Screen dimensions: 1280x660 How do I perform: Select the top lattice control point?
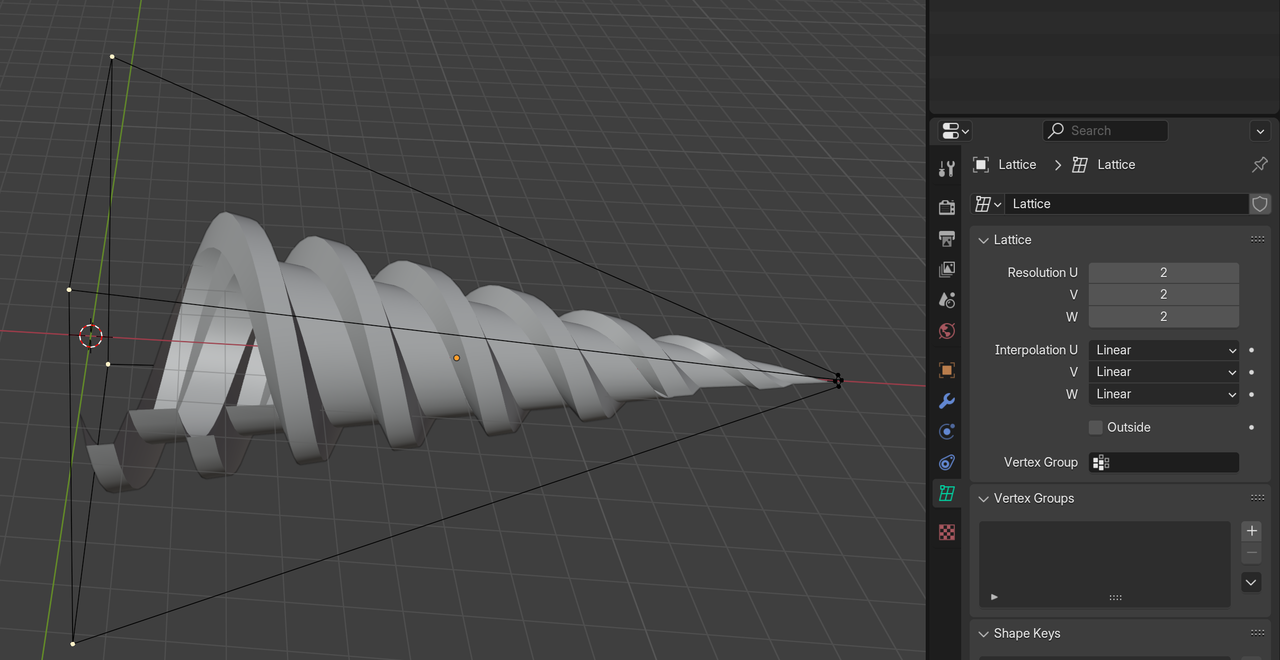point(112,57)
